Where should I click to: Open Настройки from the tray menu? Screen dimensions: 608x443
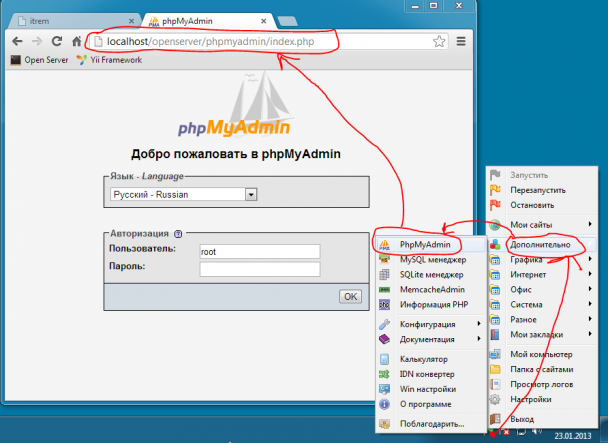click(542, 399)
